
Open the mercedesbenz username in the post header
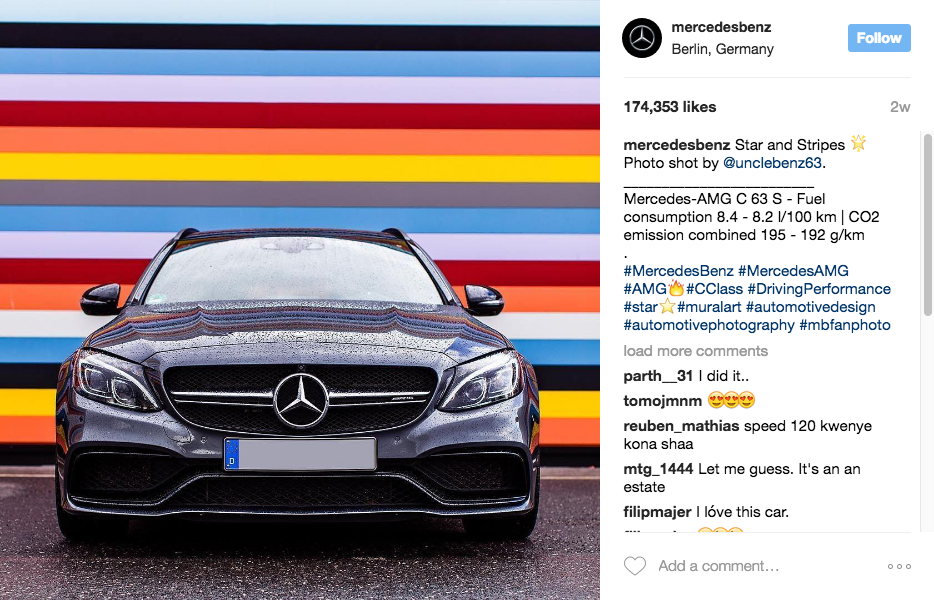click(721, 27)
